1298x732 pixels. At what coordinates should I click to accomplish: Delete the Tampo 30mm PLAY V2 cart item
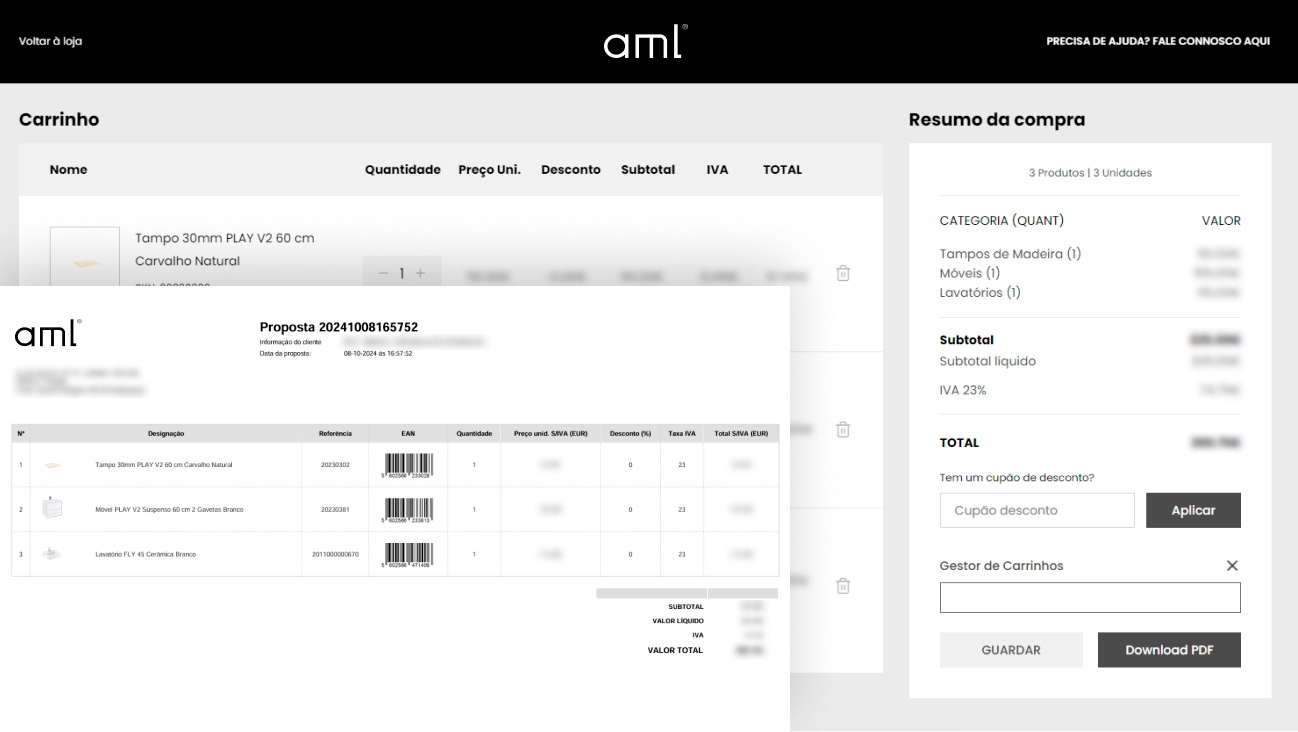pyautogui.click(x=843, y=273)
